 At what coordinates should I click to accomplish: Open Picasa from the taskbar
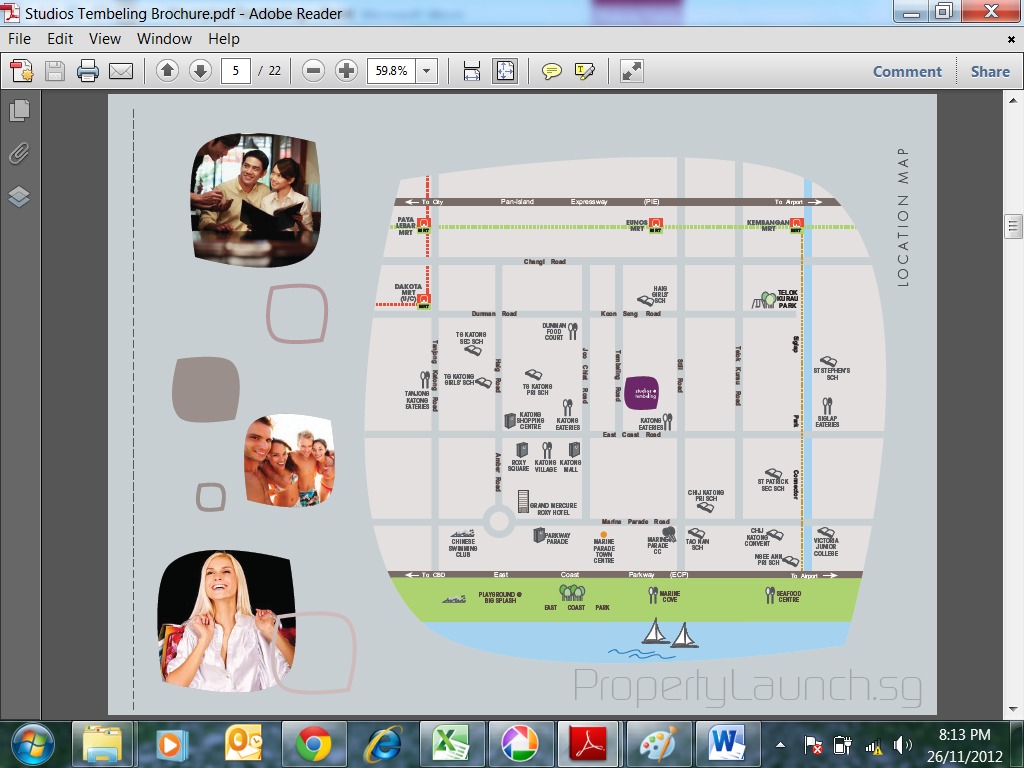[x=520, y=744]
